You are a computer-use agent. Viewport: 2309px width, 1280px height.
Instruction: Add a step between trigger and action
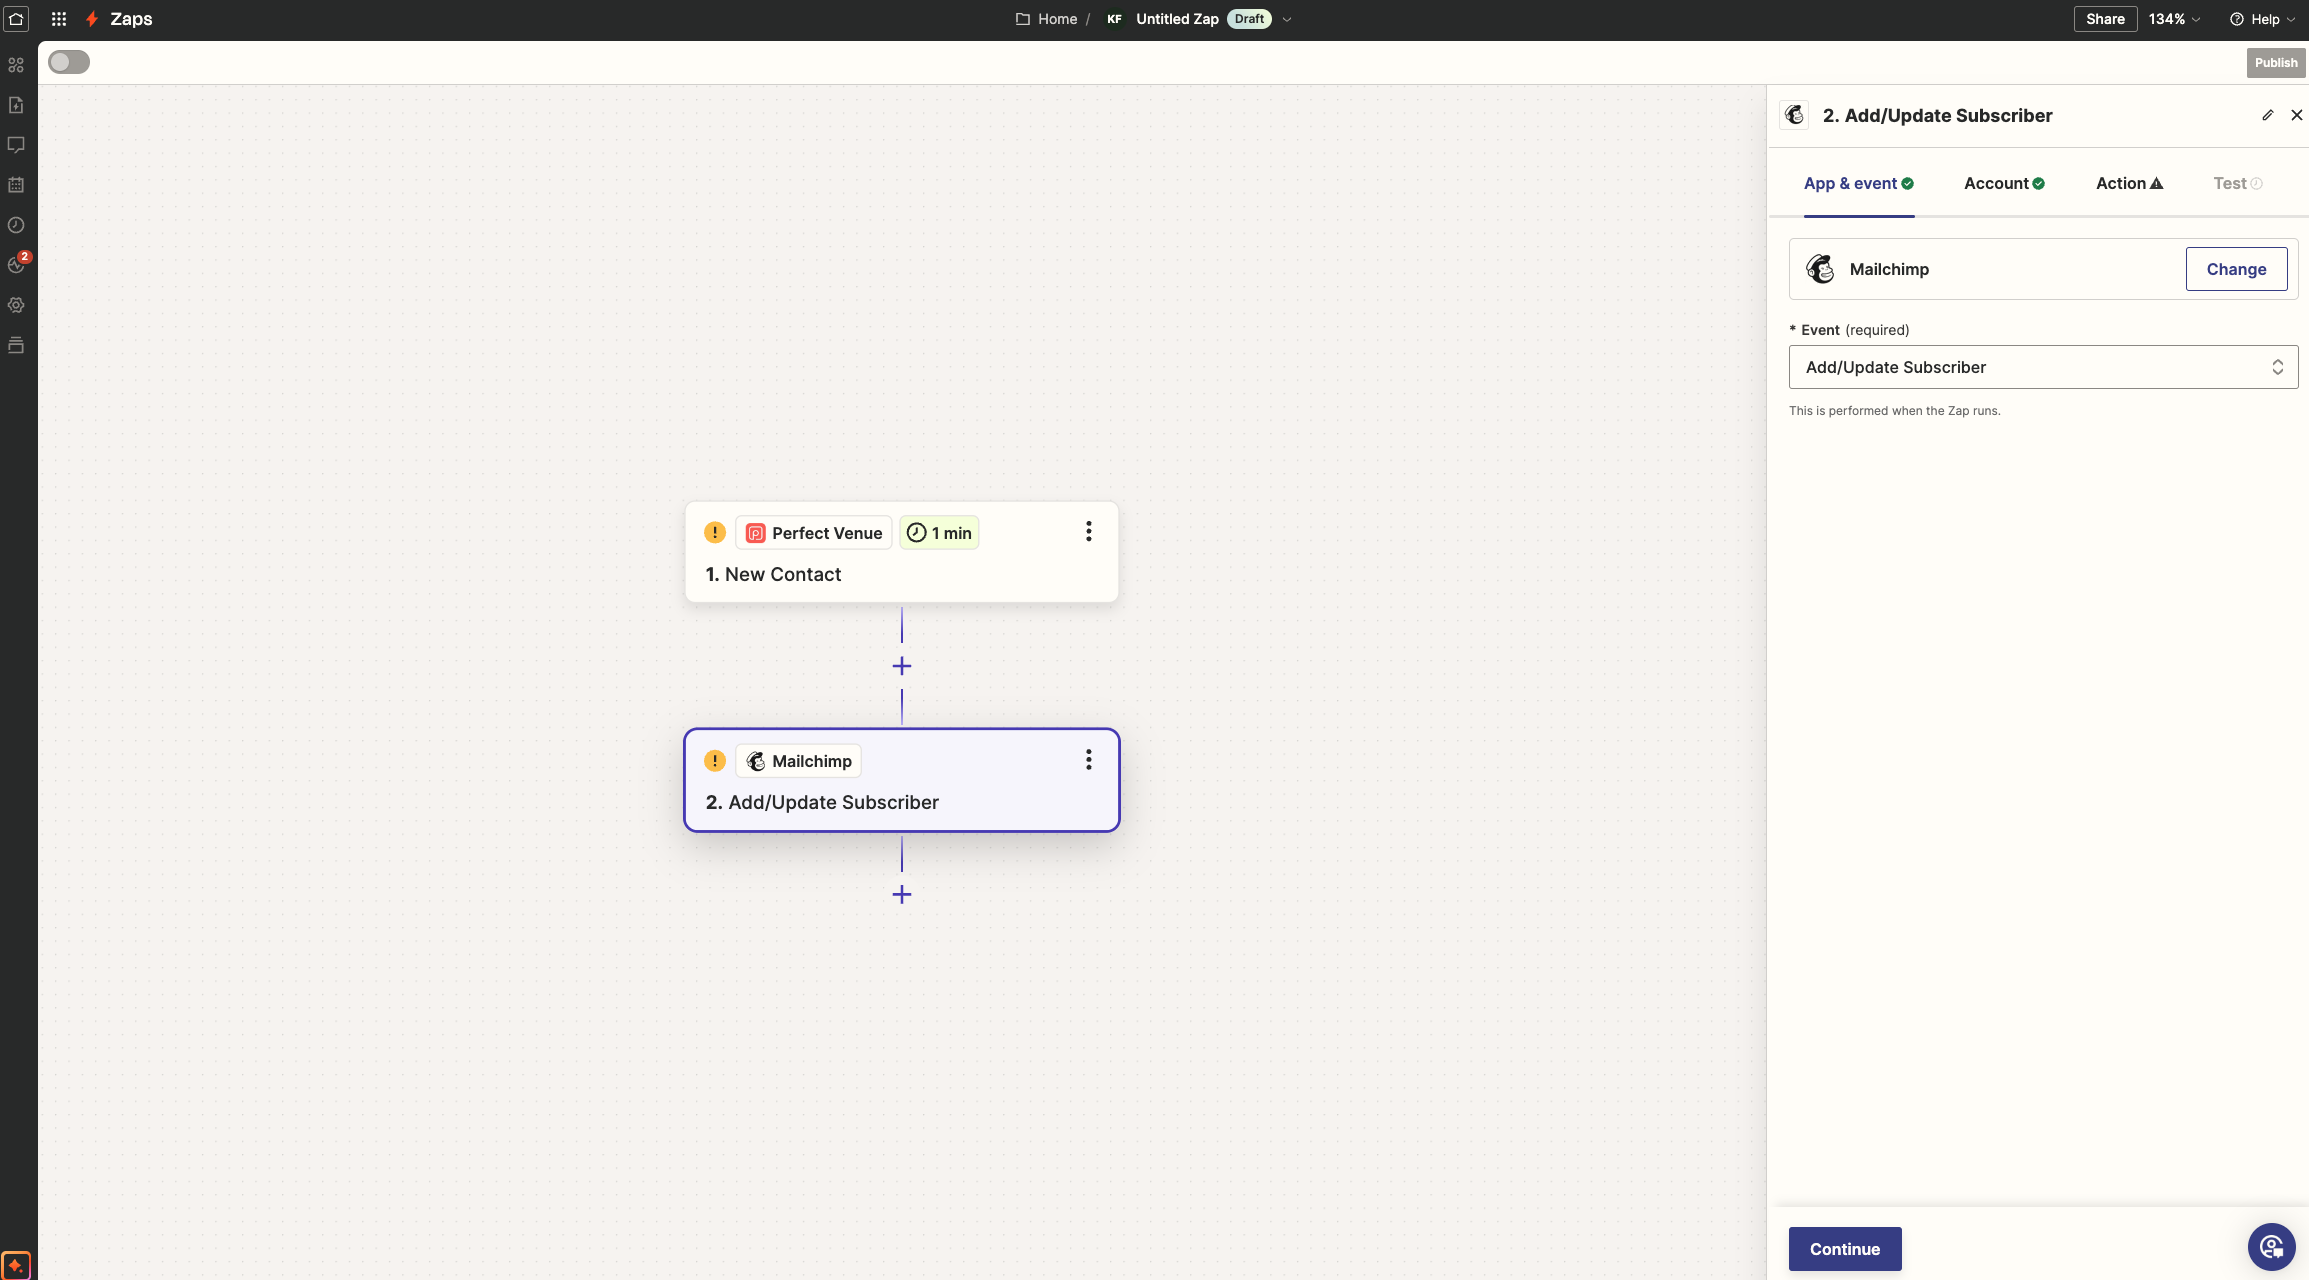coord(902,666)
